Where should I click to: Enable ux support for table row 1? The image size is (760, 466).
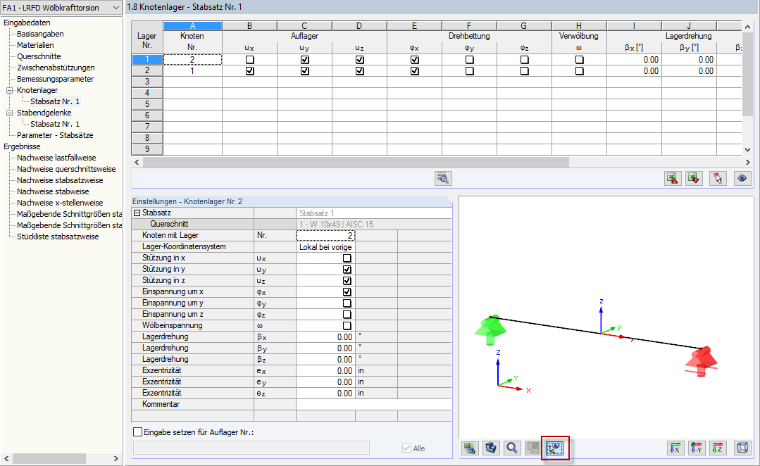click(x=250, y=60)
